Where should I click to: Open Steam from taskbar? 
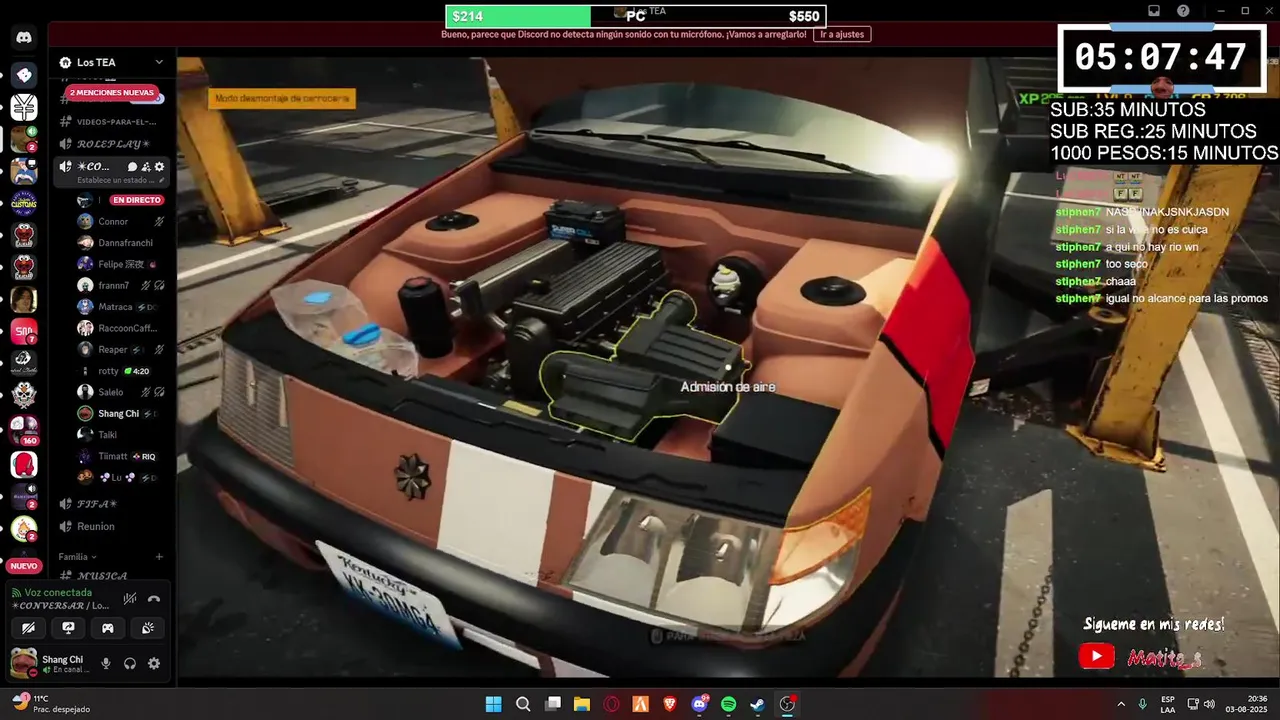coord(758,704)
